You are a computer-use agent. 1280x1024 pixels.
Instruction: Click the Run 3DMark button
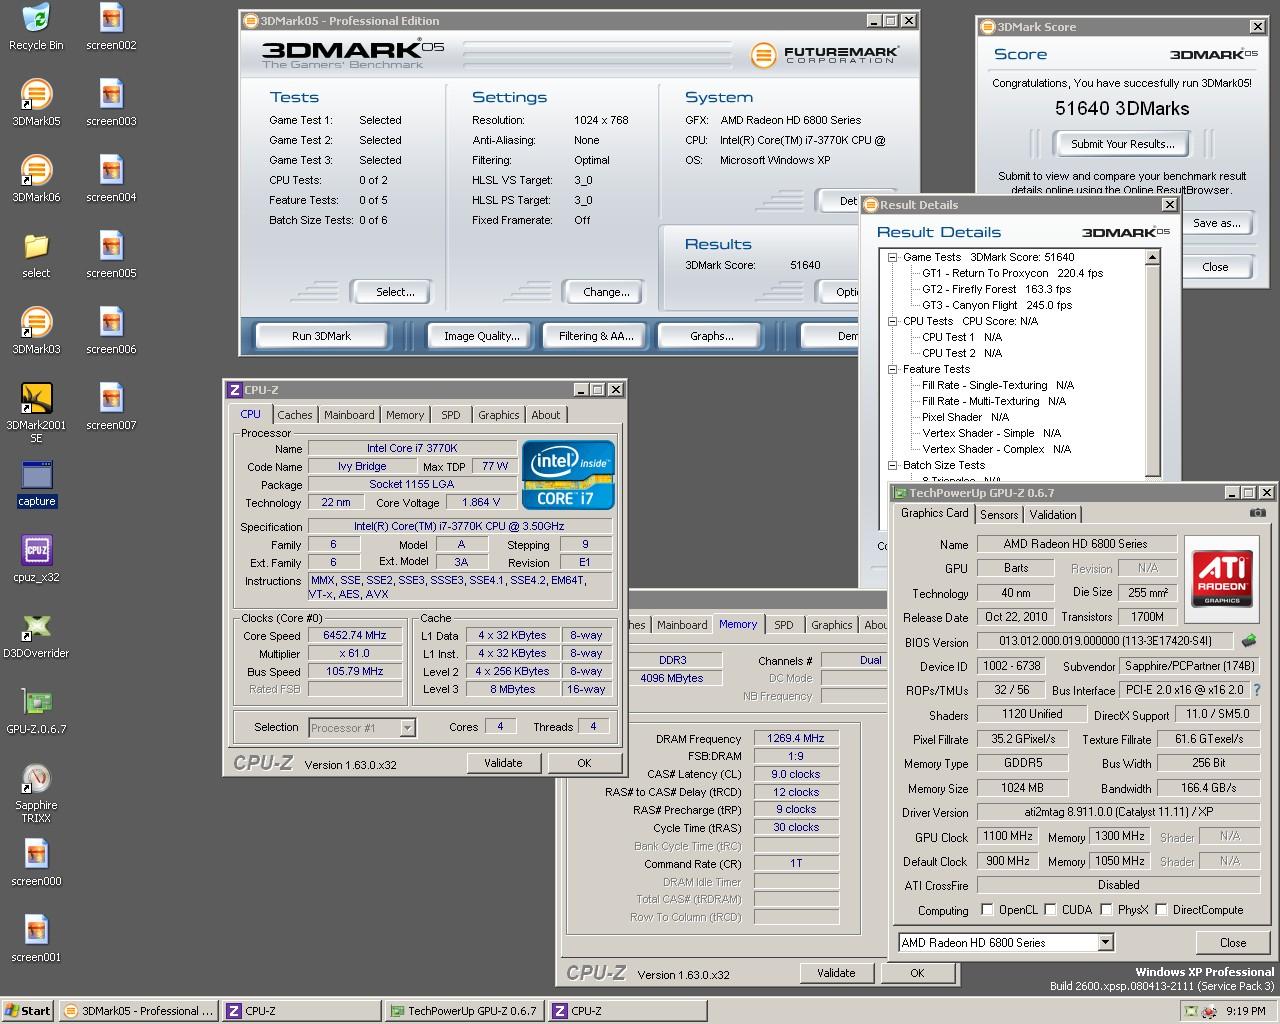321,336
